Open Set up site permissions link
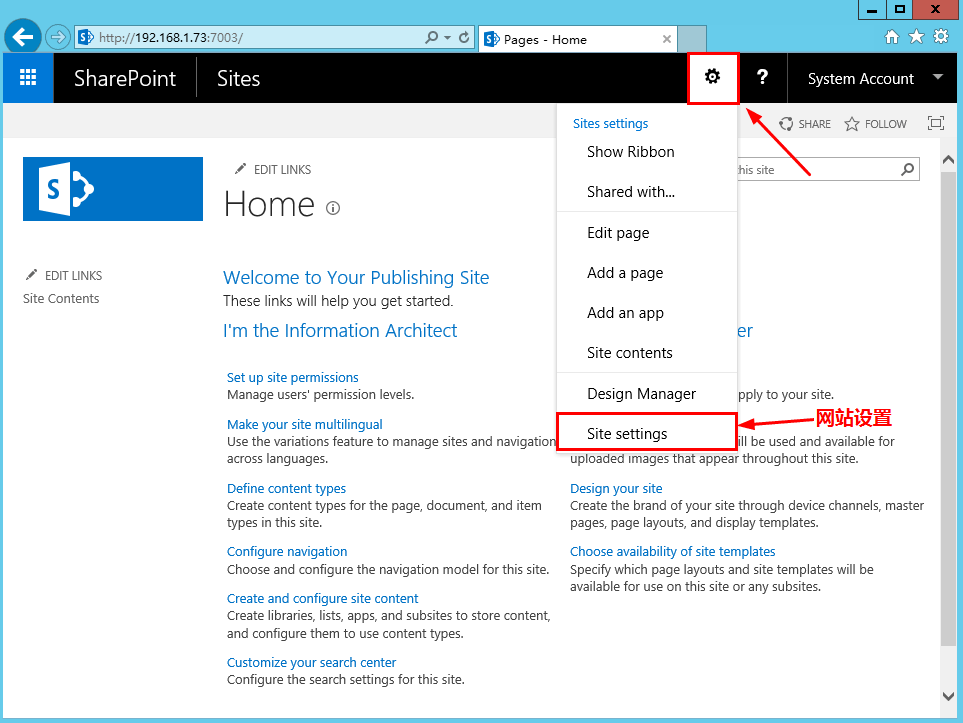 292,377
